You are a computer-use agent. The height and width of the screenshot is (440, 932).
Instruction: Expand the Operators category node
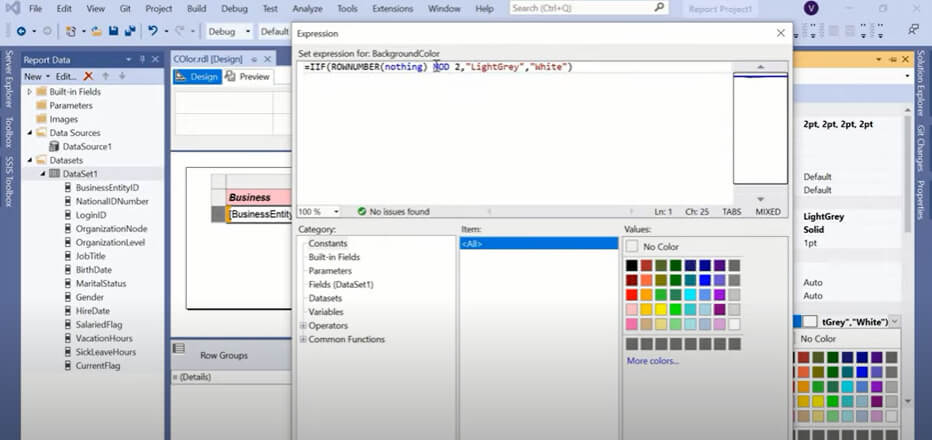pyautogui.click(x=303, y=326)
